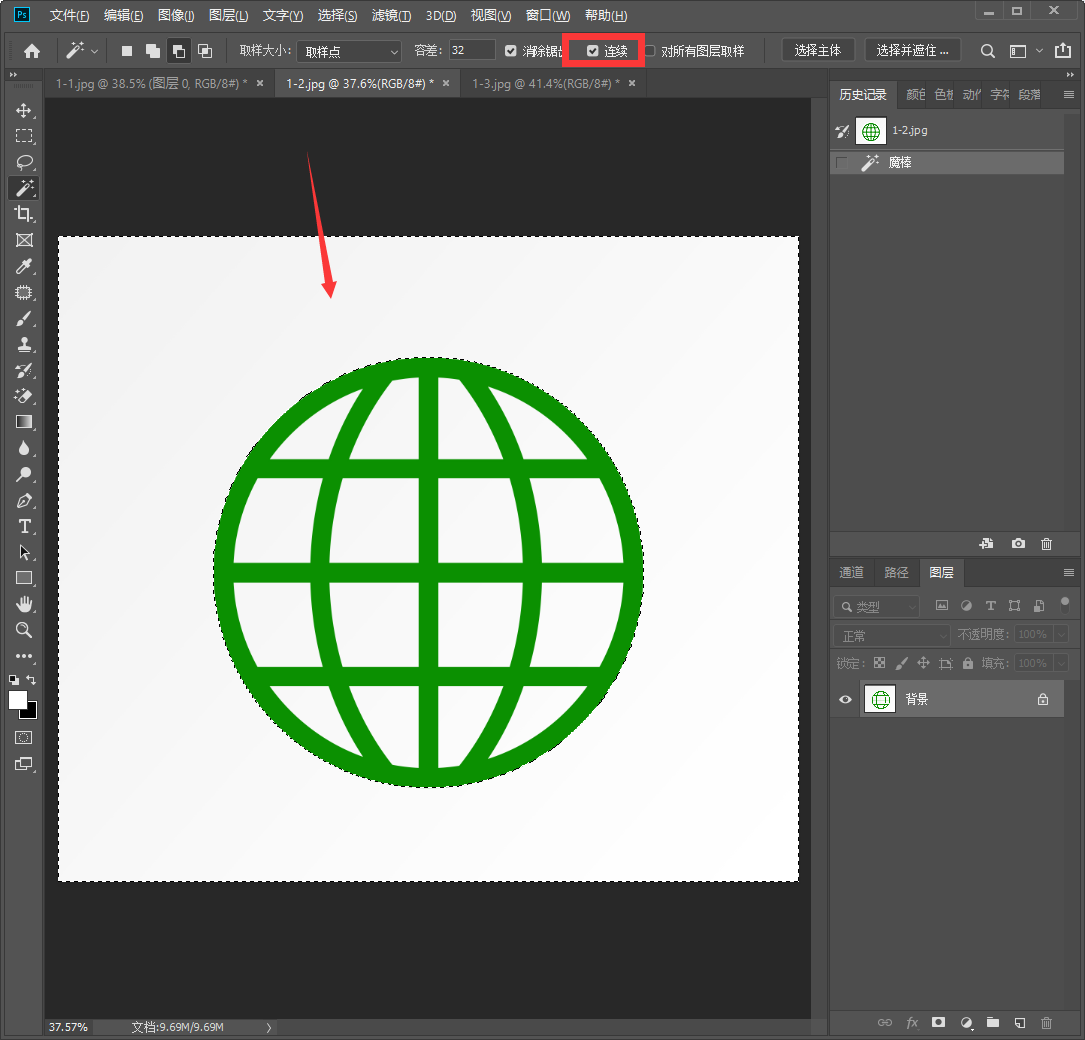Switch to the 1-3.jpg document tab
The height and width of the screenshot is (1040, 1085).
[544, 84]
